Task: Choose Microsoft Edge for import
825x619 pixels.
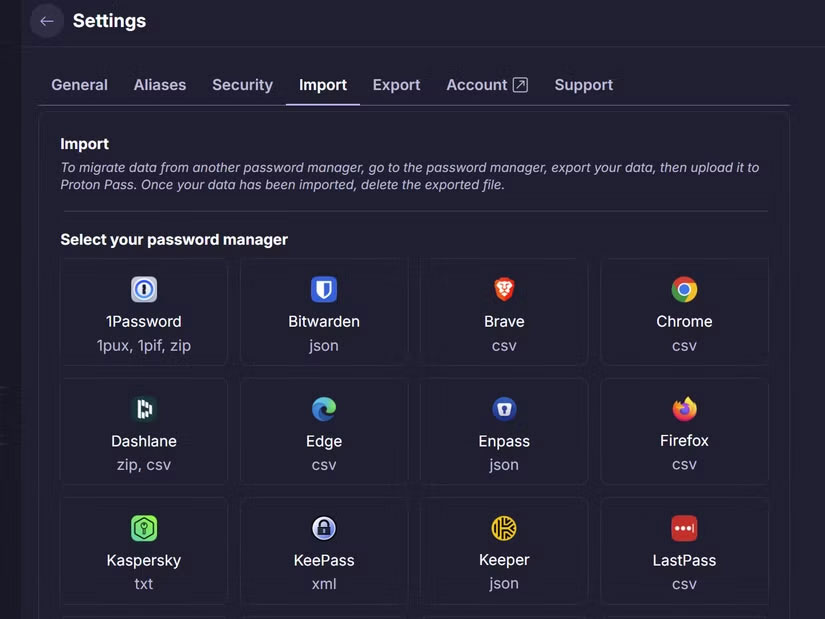Action: coord(323,431)
